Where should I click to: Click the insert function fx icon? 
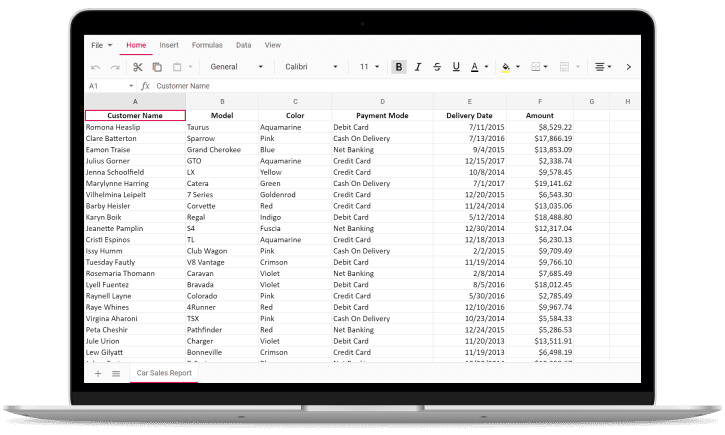145,86
